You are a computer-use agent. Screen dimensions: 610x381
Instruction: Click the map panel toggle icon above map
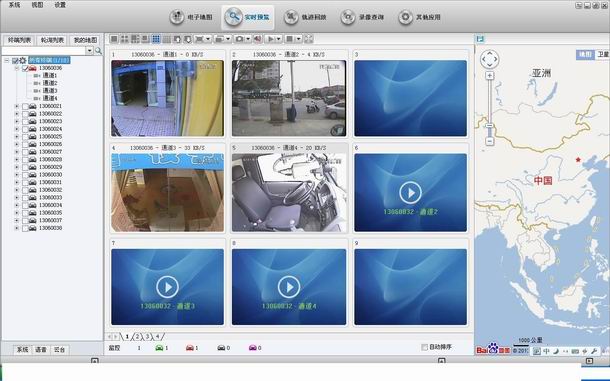pyautogui.click(x=480, y=39)
